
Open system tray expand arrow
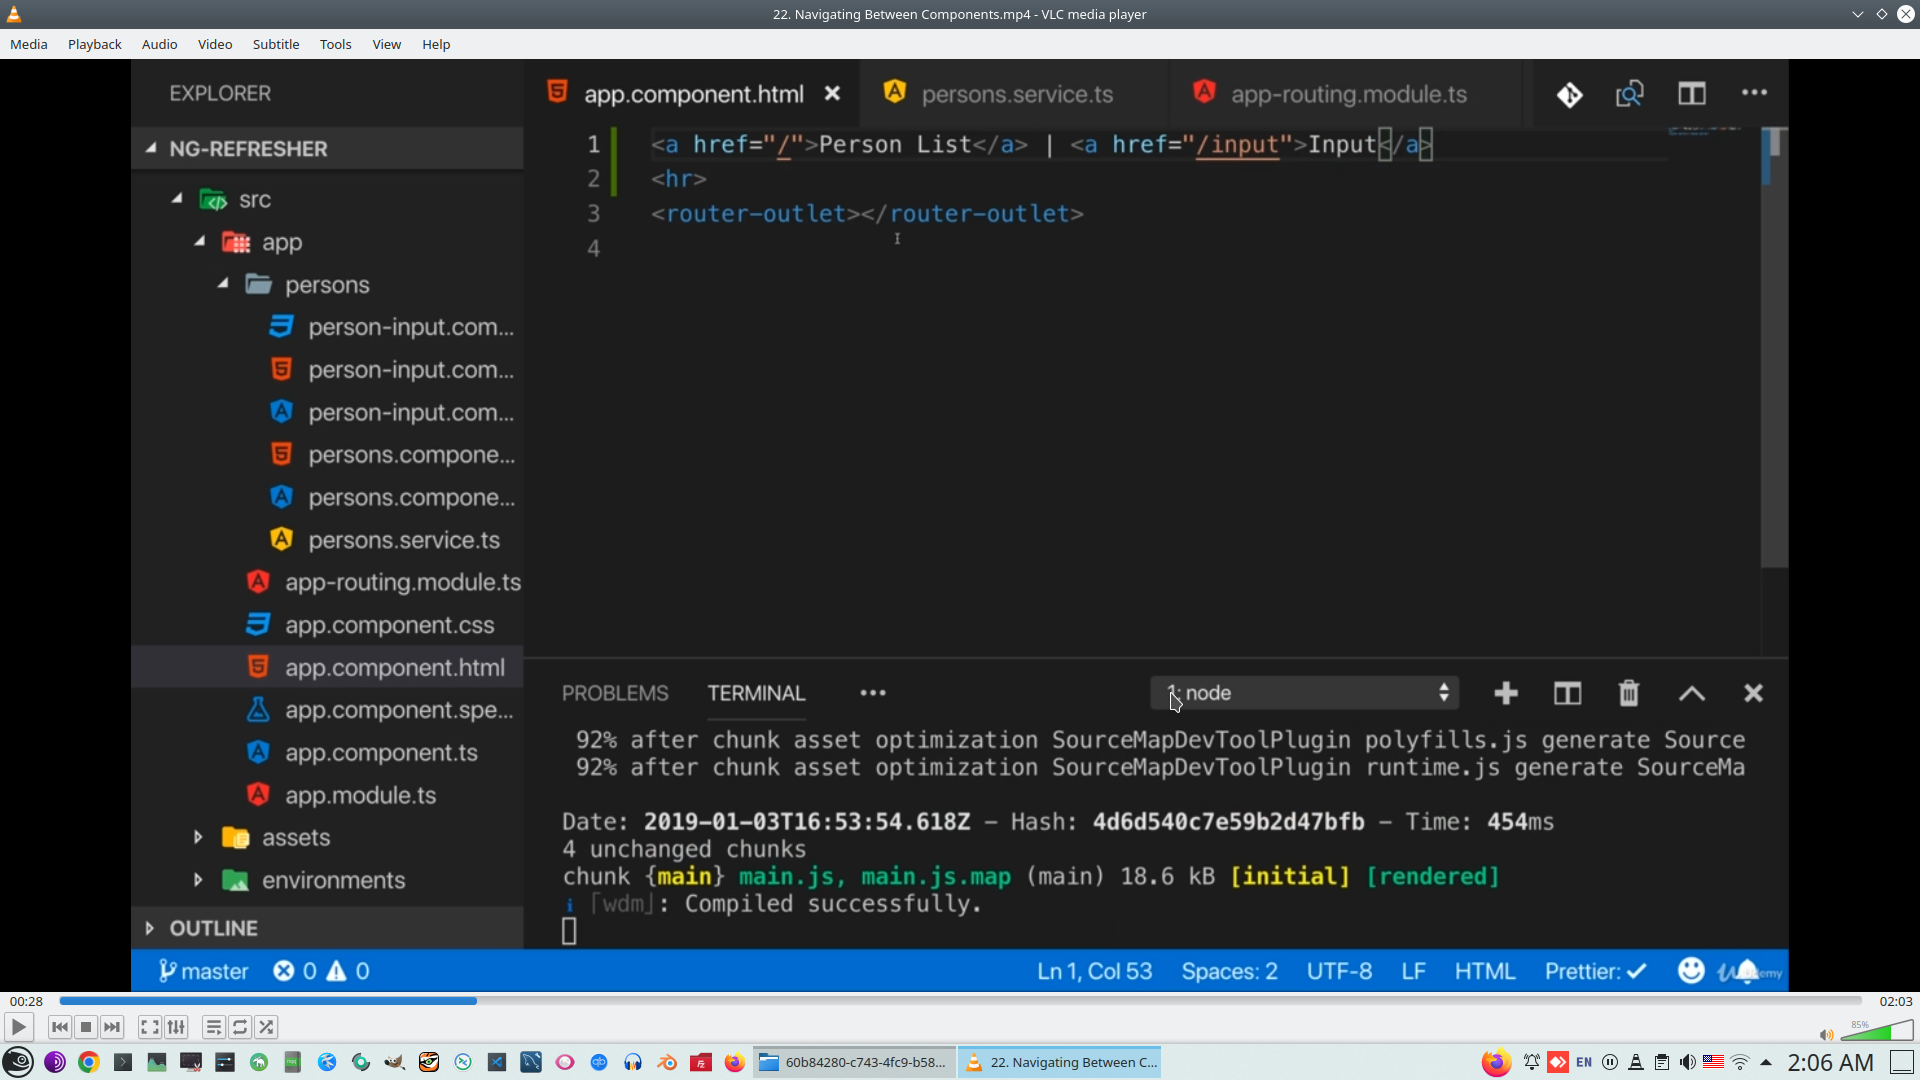[x=1766, y=1062]
